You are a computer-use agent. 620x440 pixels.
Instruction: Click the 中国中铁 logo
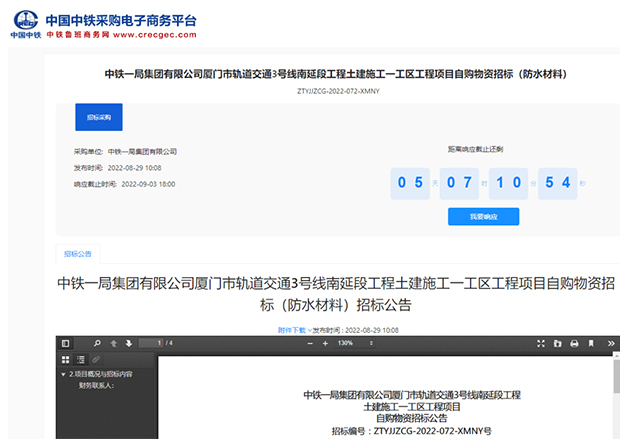[26, 24]
